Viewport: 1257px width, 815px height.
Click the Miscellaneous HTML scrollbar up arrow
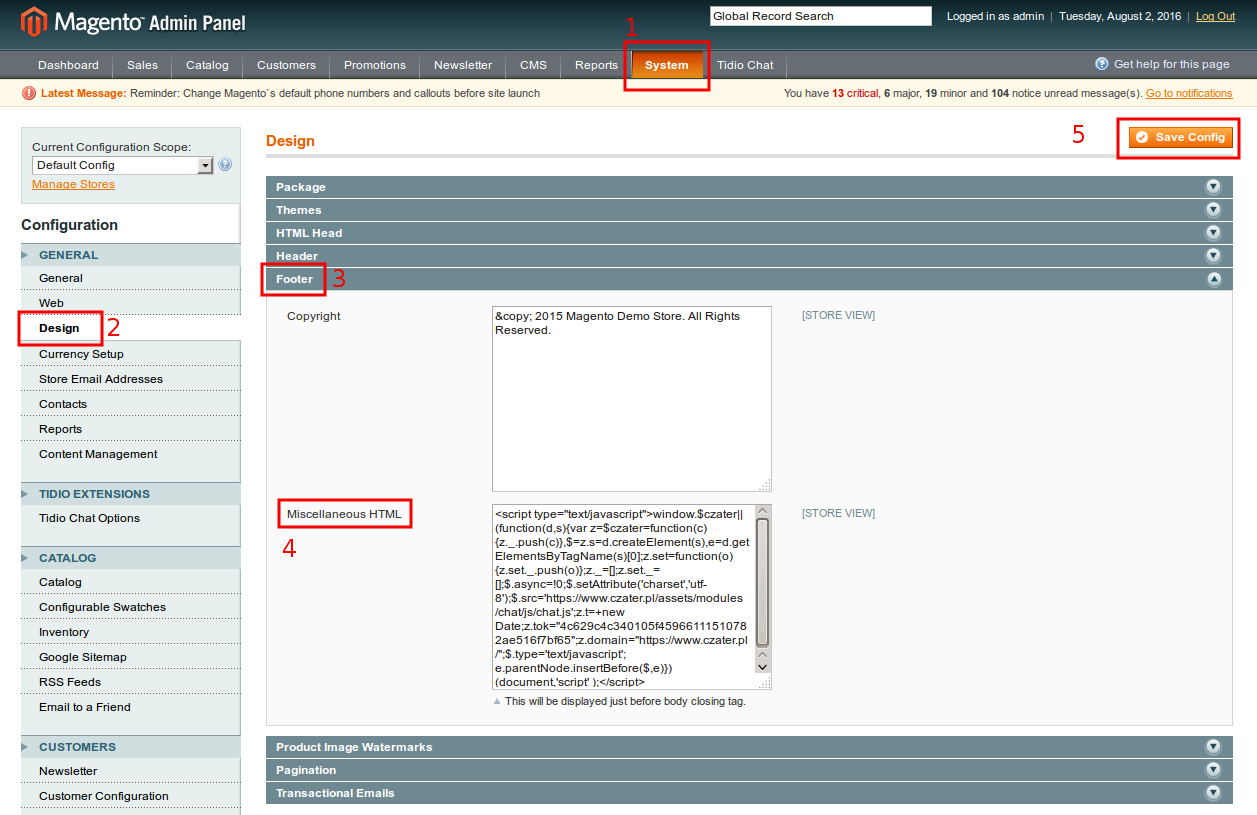pos(763,512)
